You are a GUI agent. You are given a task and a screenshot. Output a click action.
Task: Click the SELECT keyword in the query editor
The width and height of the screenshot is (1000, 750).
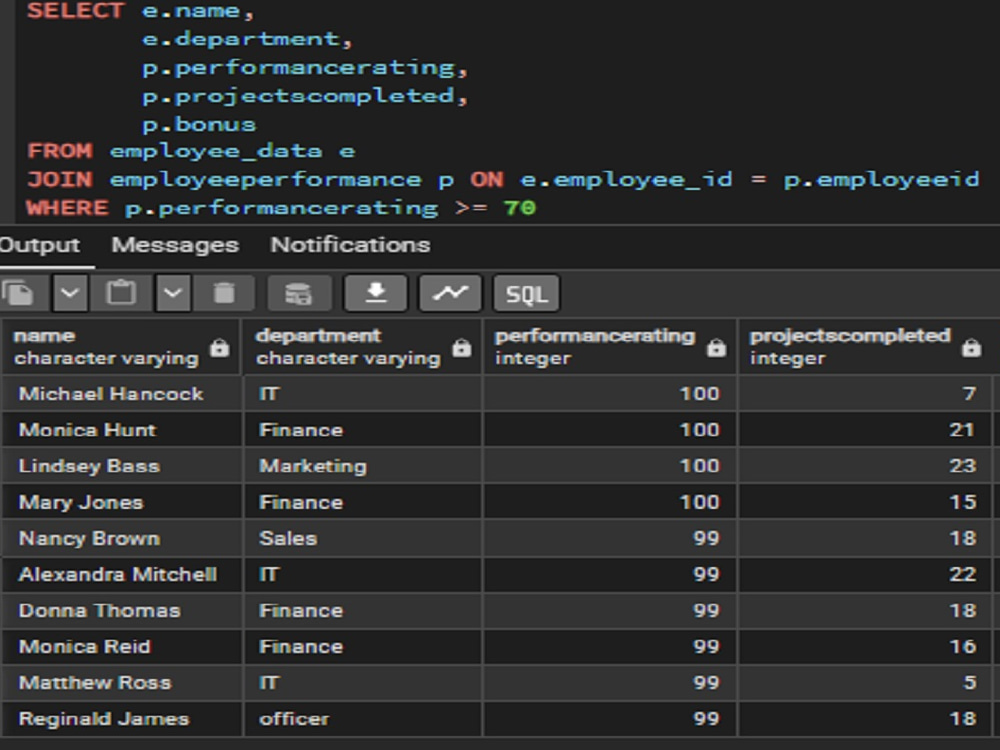75,11
